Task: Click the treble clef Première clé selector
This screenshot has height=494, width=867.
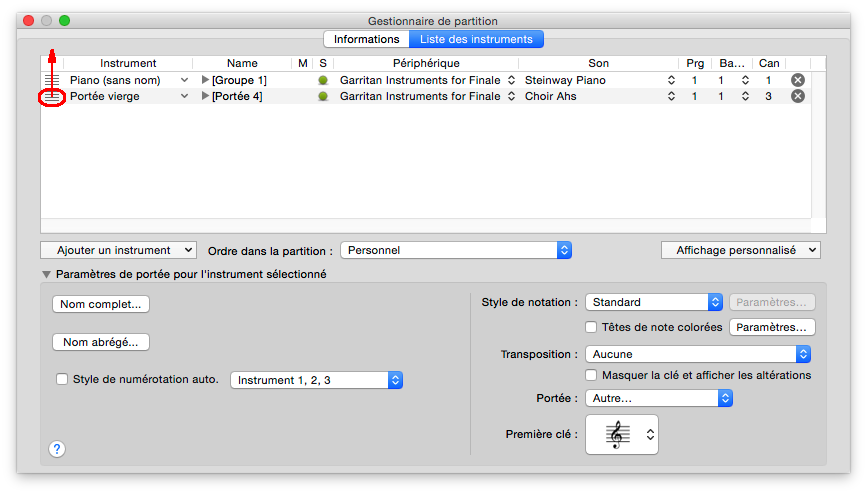Action: (x=621, y=434)
